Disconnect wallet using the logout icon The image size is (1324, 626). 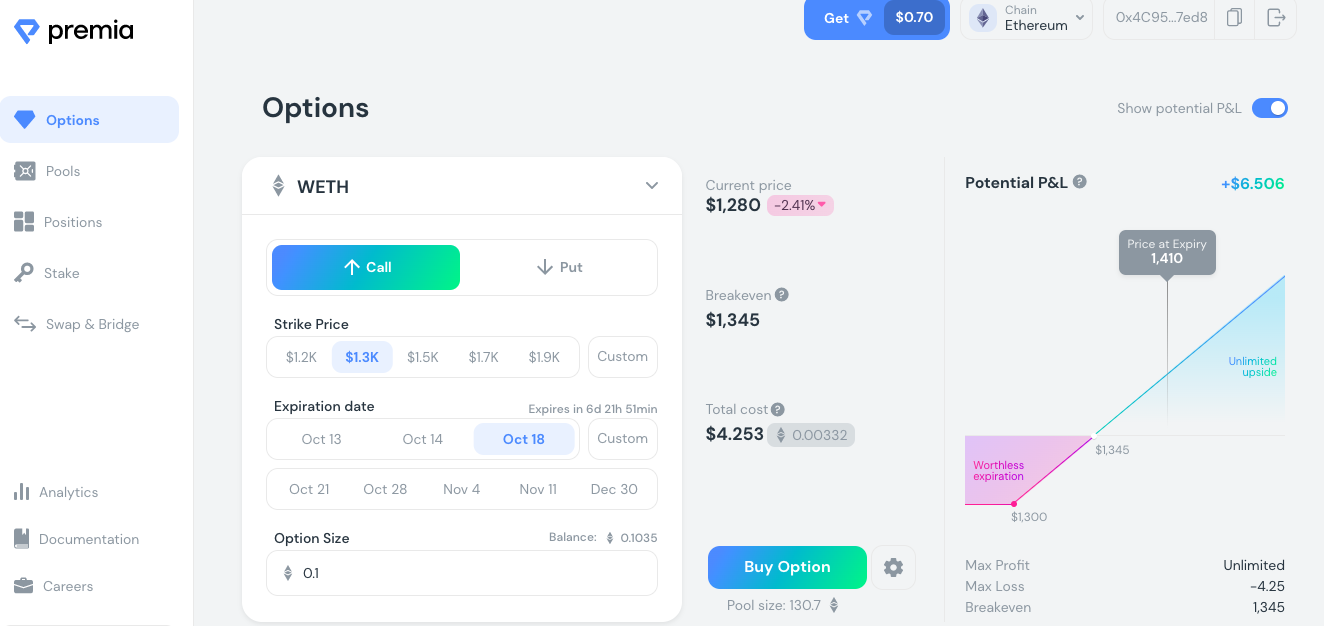(1275, 17)
